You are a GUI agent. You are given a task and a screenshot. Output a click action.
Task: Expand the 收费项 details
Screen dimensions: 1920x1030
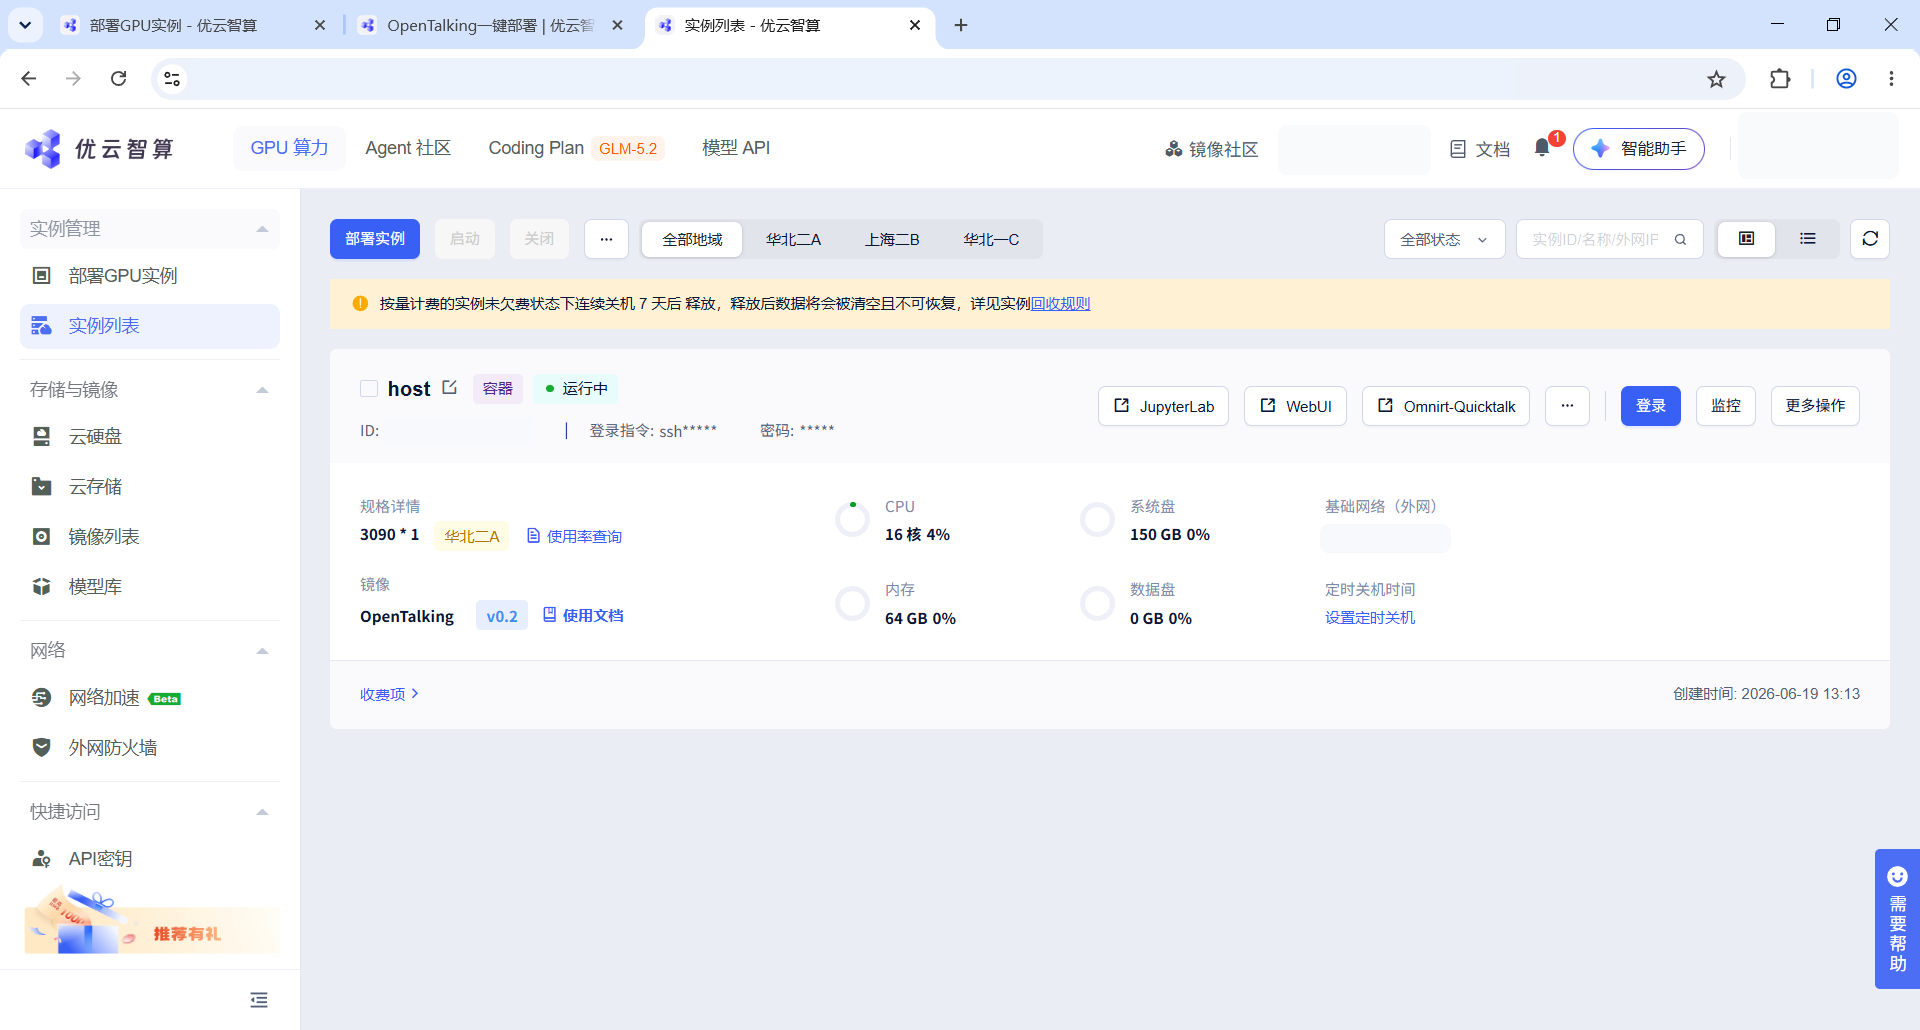point(389,694)
